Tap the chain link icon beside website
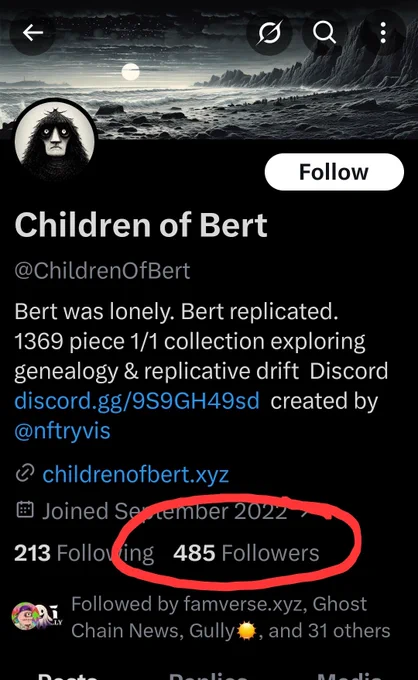The image size is (418, 680). pyautogui.click(x=25, y=473)
